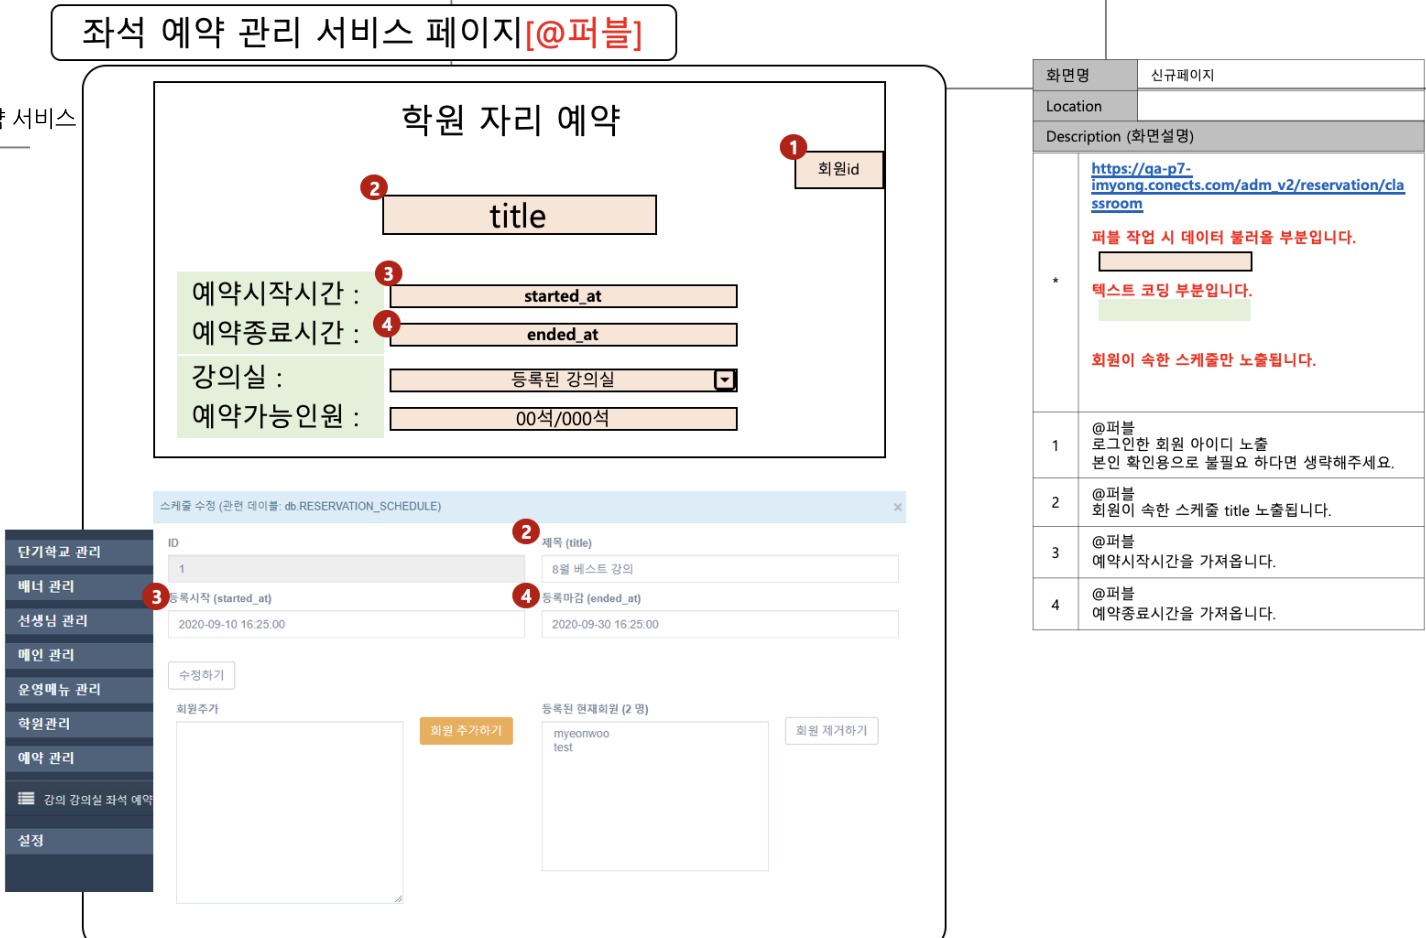Click the 수정하기 button
1426x938 pixels.
pyautogui.click(x=200, y=675)
